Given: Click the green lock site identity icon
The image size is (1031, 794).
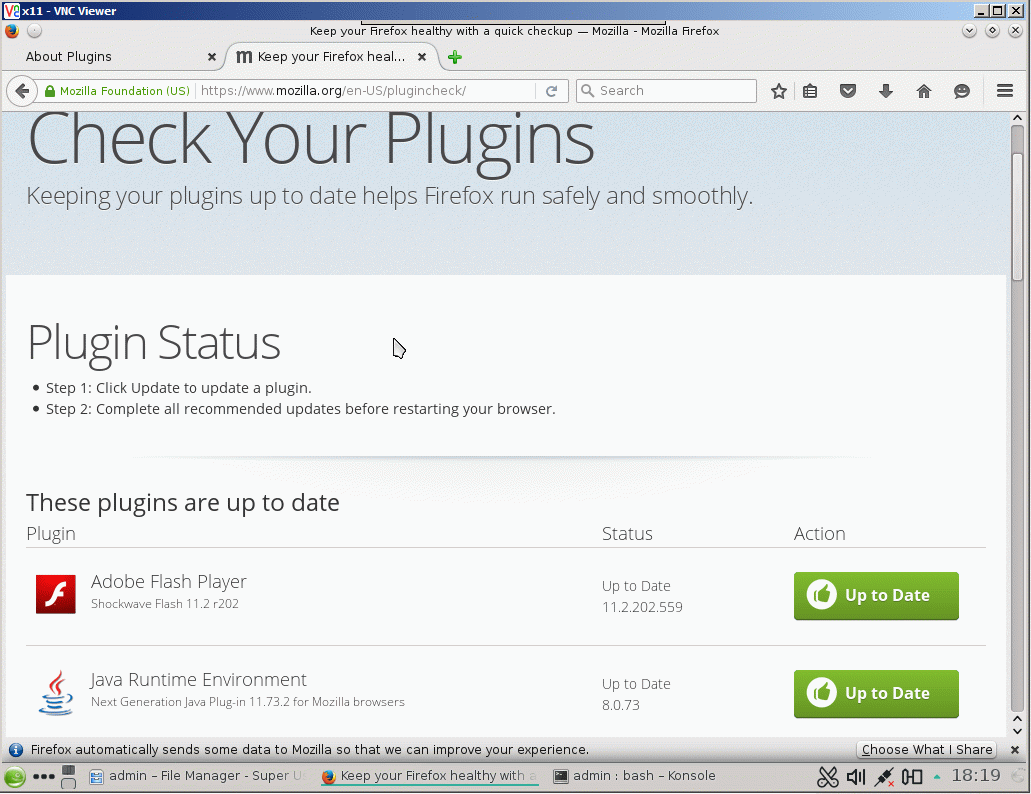Looking at the screenshot, I should click(49, 91).
